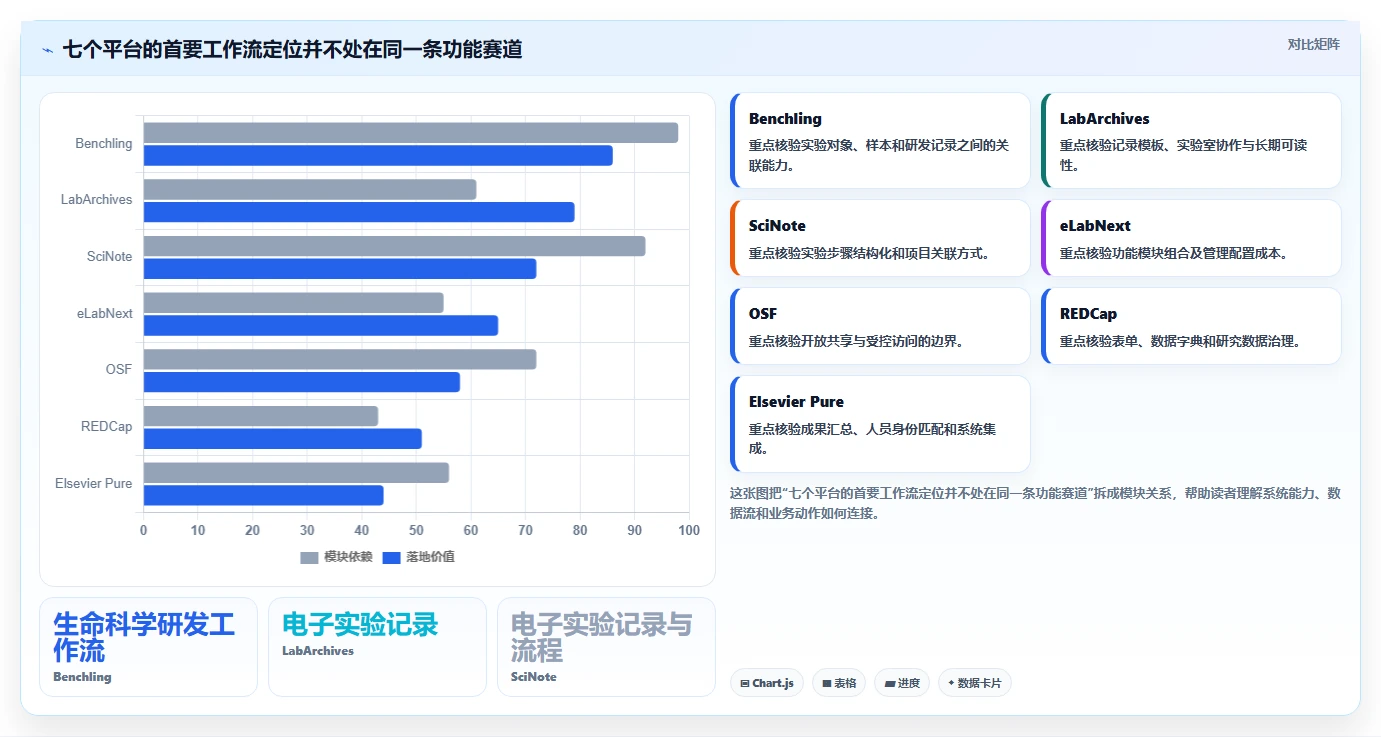The height and width of the screenshot is (737, 1381).
Task: Click the SciNote y-axis label
Action: (109, 257)
